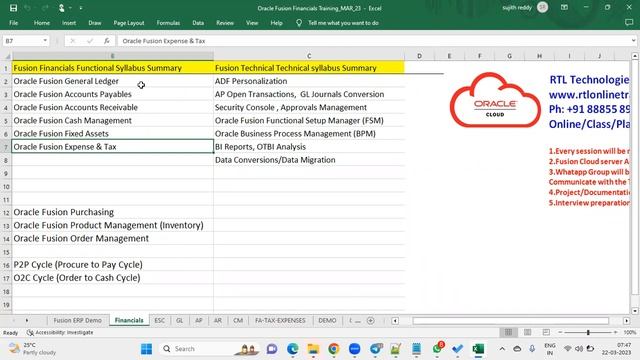Switch to the AR sheet tab
640x360 pixels.
coord(218,320)
